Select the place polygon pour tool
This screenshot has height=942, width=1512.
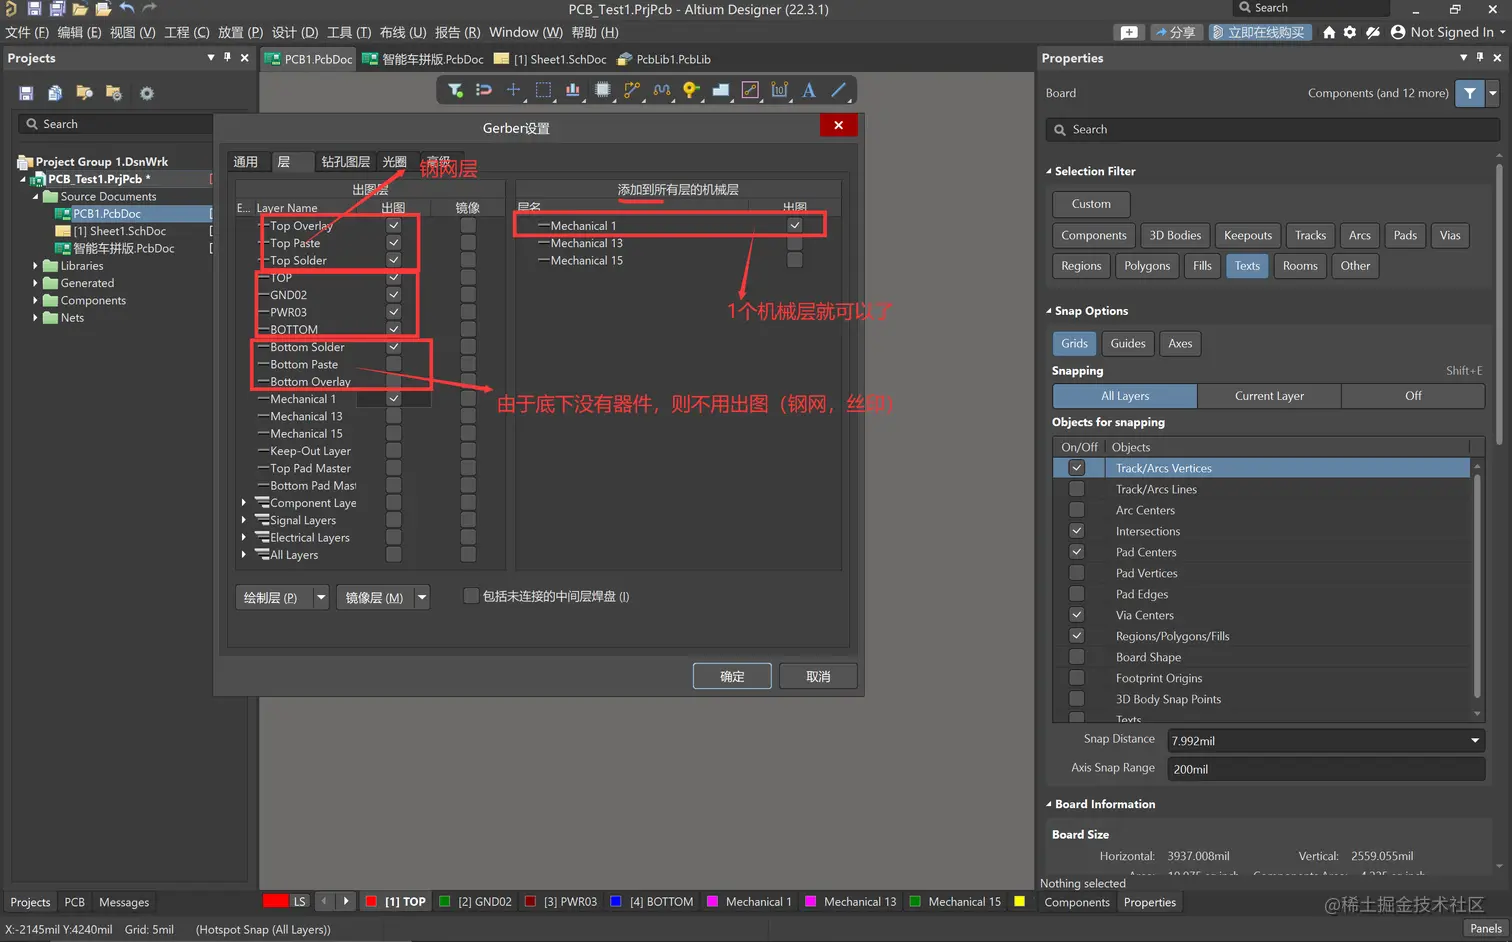pyautogui.click(x=720, y=90)
